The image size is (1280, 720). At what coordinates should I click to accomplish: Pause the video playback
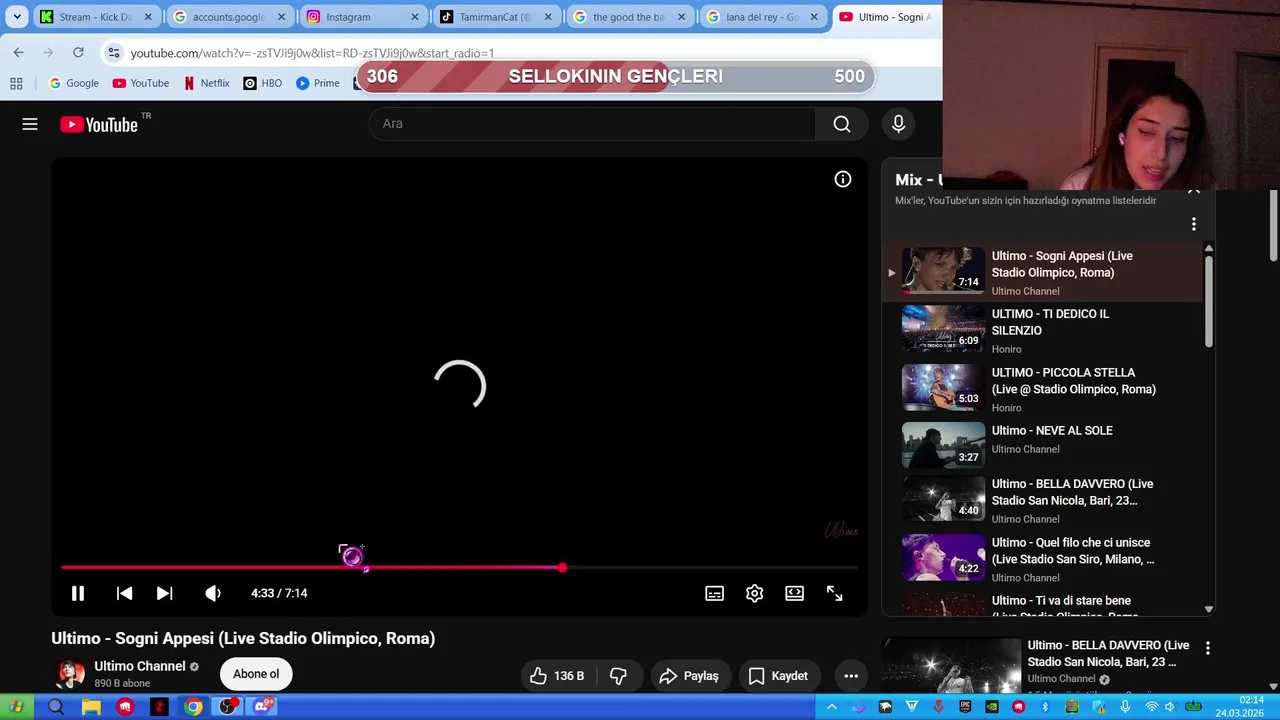pos(77,593)
